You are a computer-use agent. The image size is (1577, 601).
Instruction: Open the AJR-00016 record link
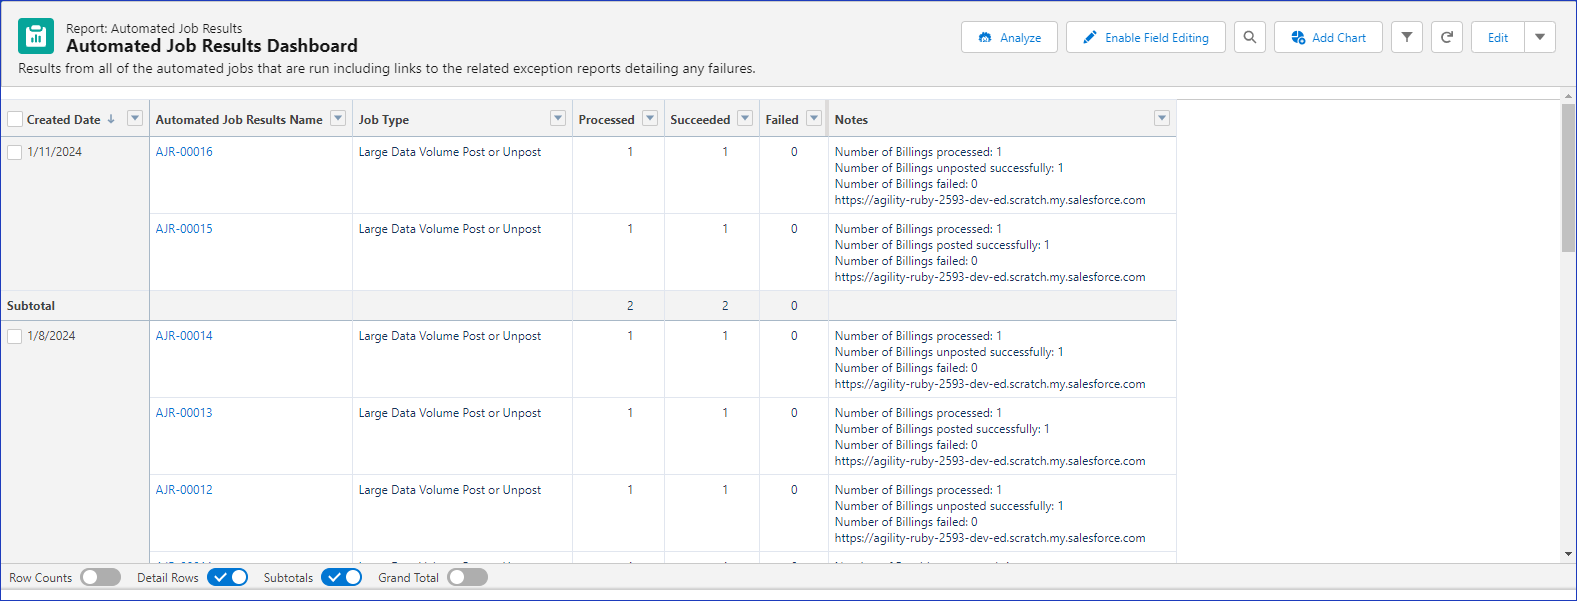click(x=184, y=152)
